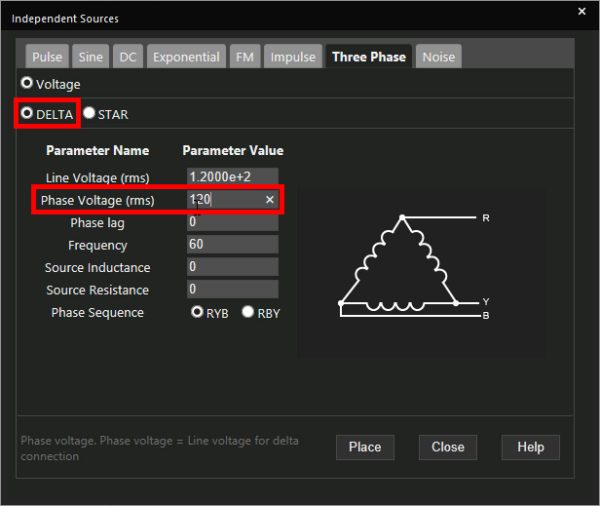Switch to the Pulse tab
This screenshot has width=600, height=506.
pyautogui.click(x=47, y=57)
